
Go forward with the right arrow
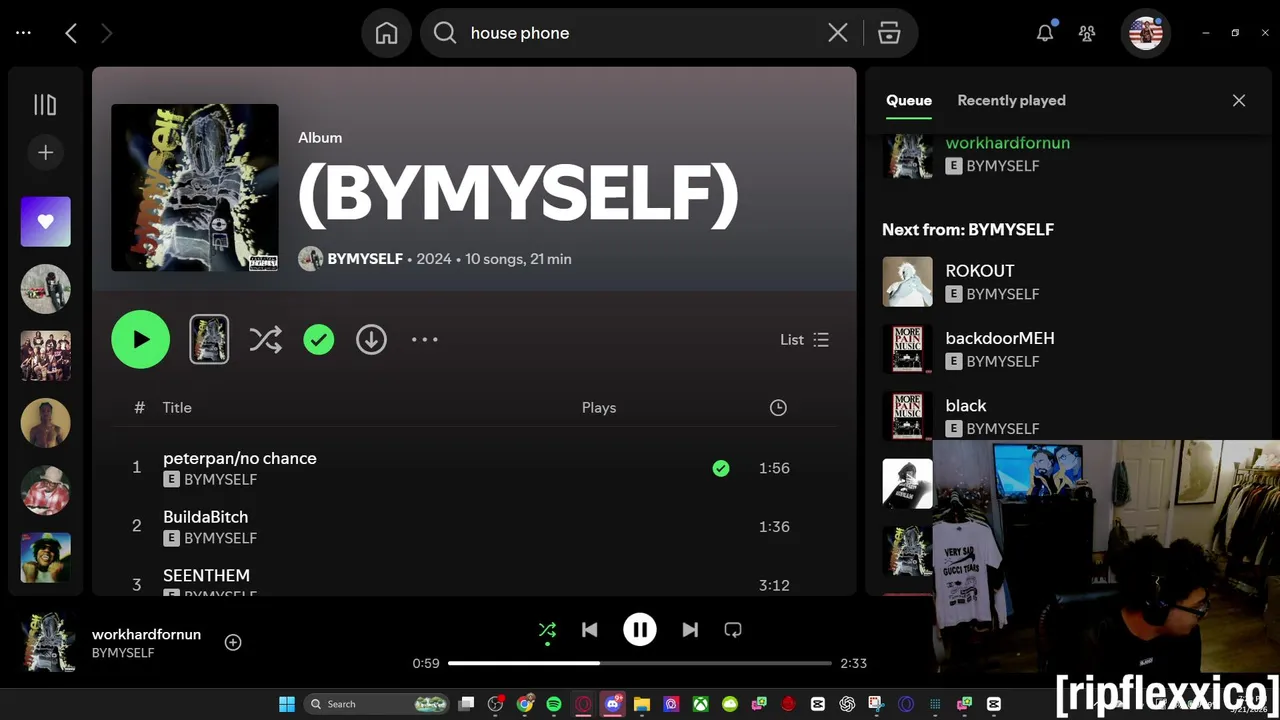[106, 33]
